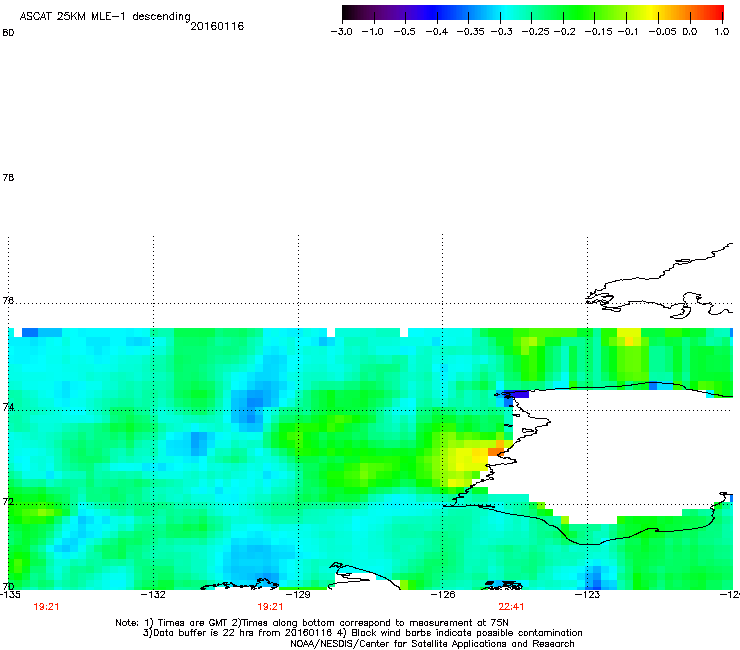Click the 1.0 color scale label
The image size is (740, 650).
(x=722, y=32)
